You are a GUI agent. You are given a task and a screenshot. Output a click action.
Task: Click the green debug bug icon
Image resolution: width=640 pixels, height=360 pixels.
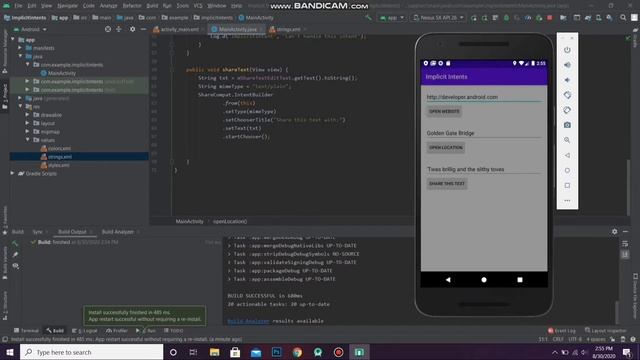(506, 18)
